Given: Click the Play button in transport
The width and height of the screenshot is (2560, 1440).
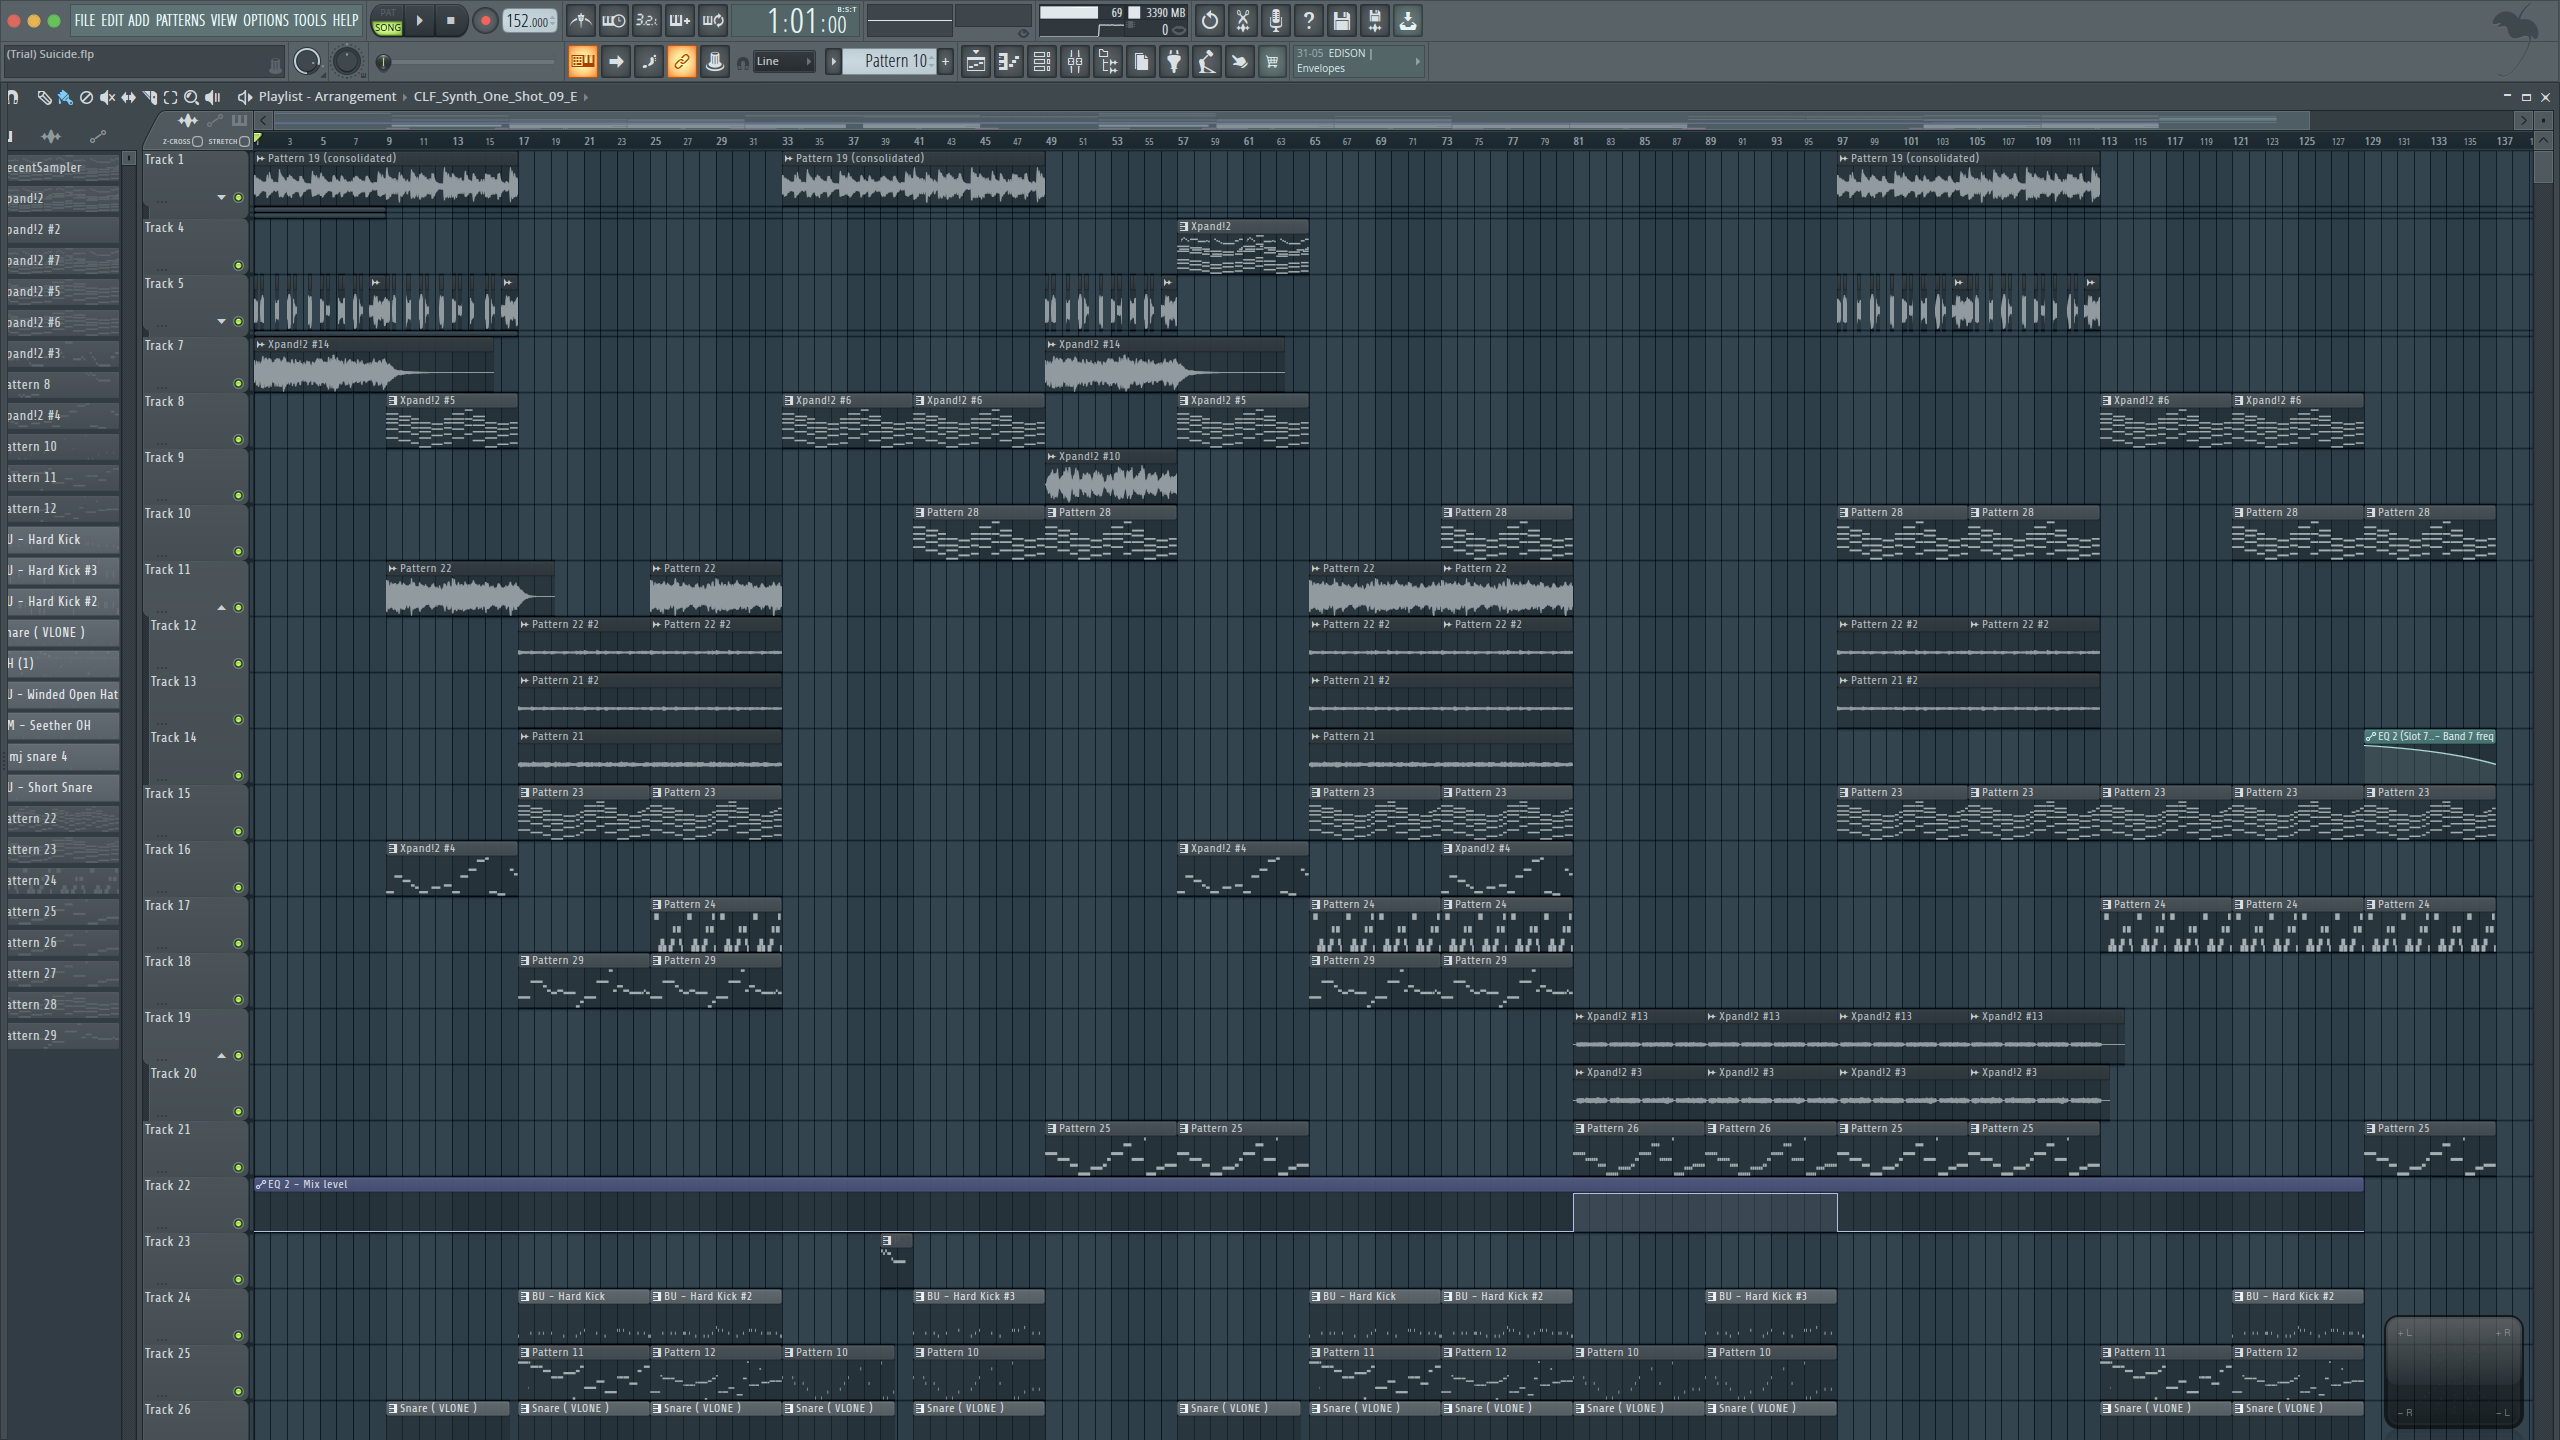Looking at the screenshot, I should 420,20.
